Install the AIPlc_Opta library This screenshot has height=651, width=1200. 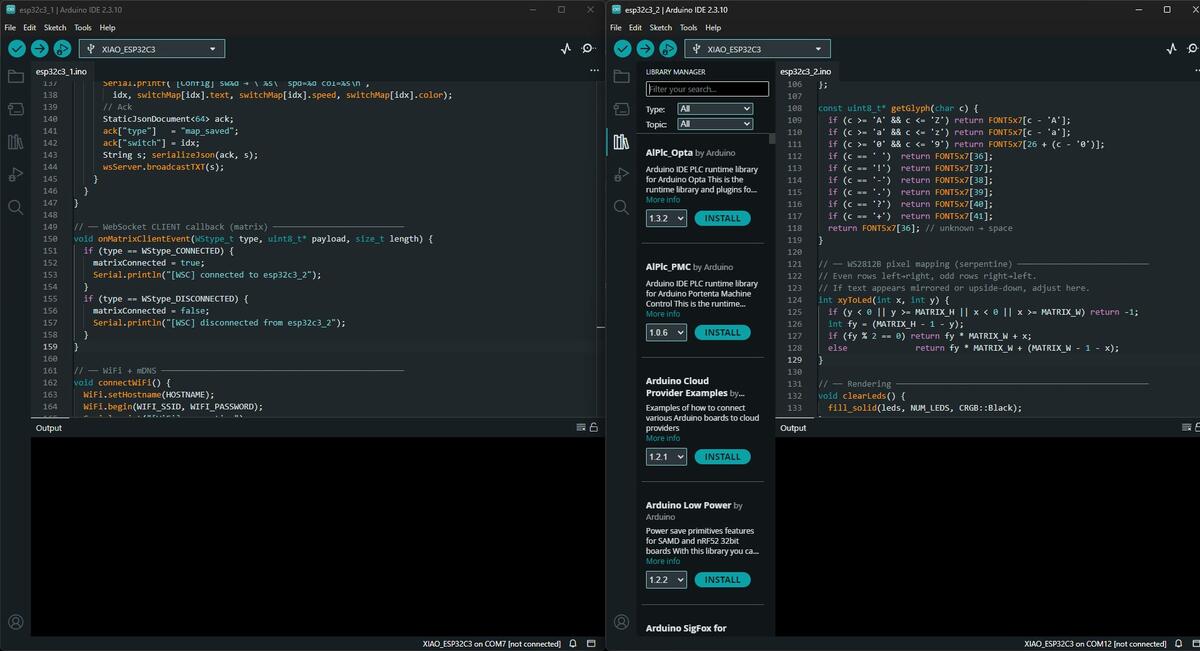tap(722, 218)
